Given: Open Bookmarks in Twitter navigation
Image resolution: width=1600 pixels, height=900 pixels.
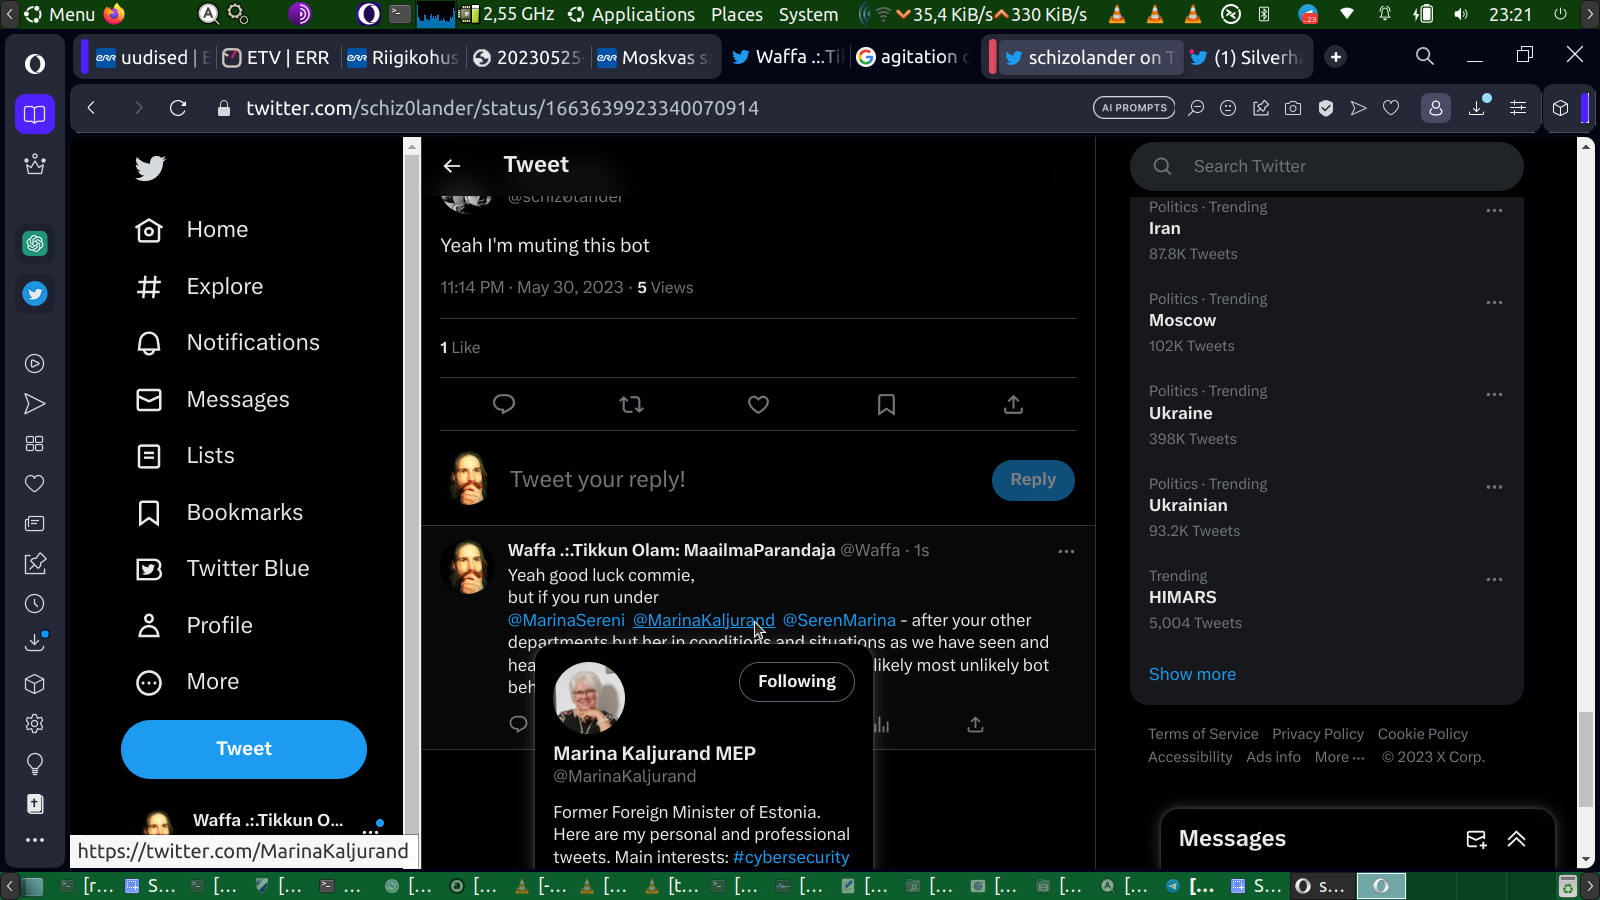Looking at the screenshot, I should click(x=219, y=513).
